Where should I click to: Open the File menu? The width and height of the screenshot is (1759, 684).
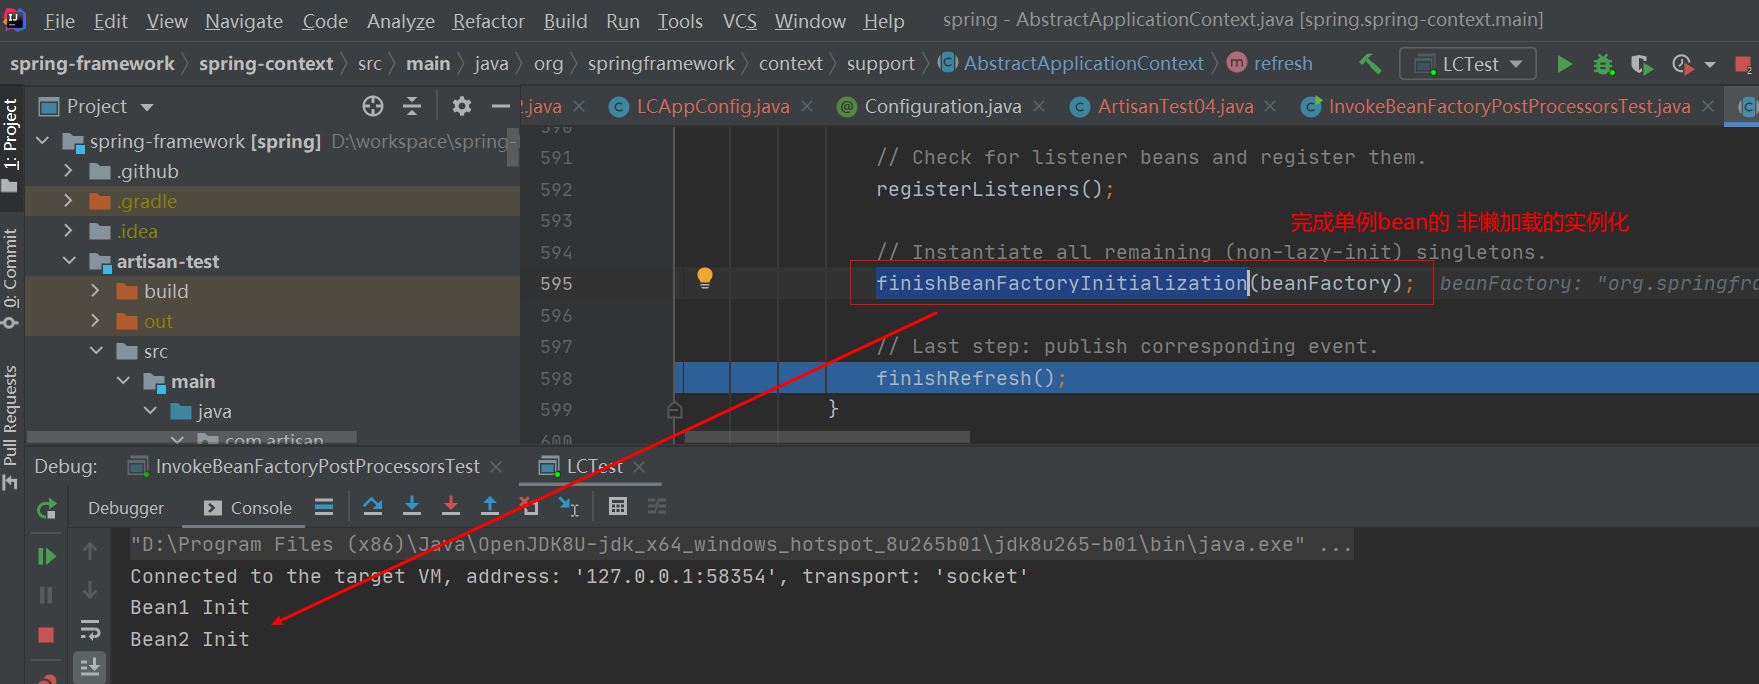59,21
